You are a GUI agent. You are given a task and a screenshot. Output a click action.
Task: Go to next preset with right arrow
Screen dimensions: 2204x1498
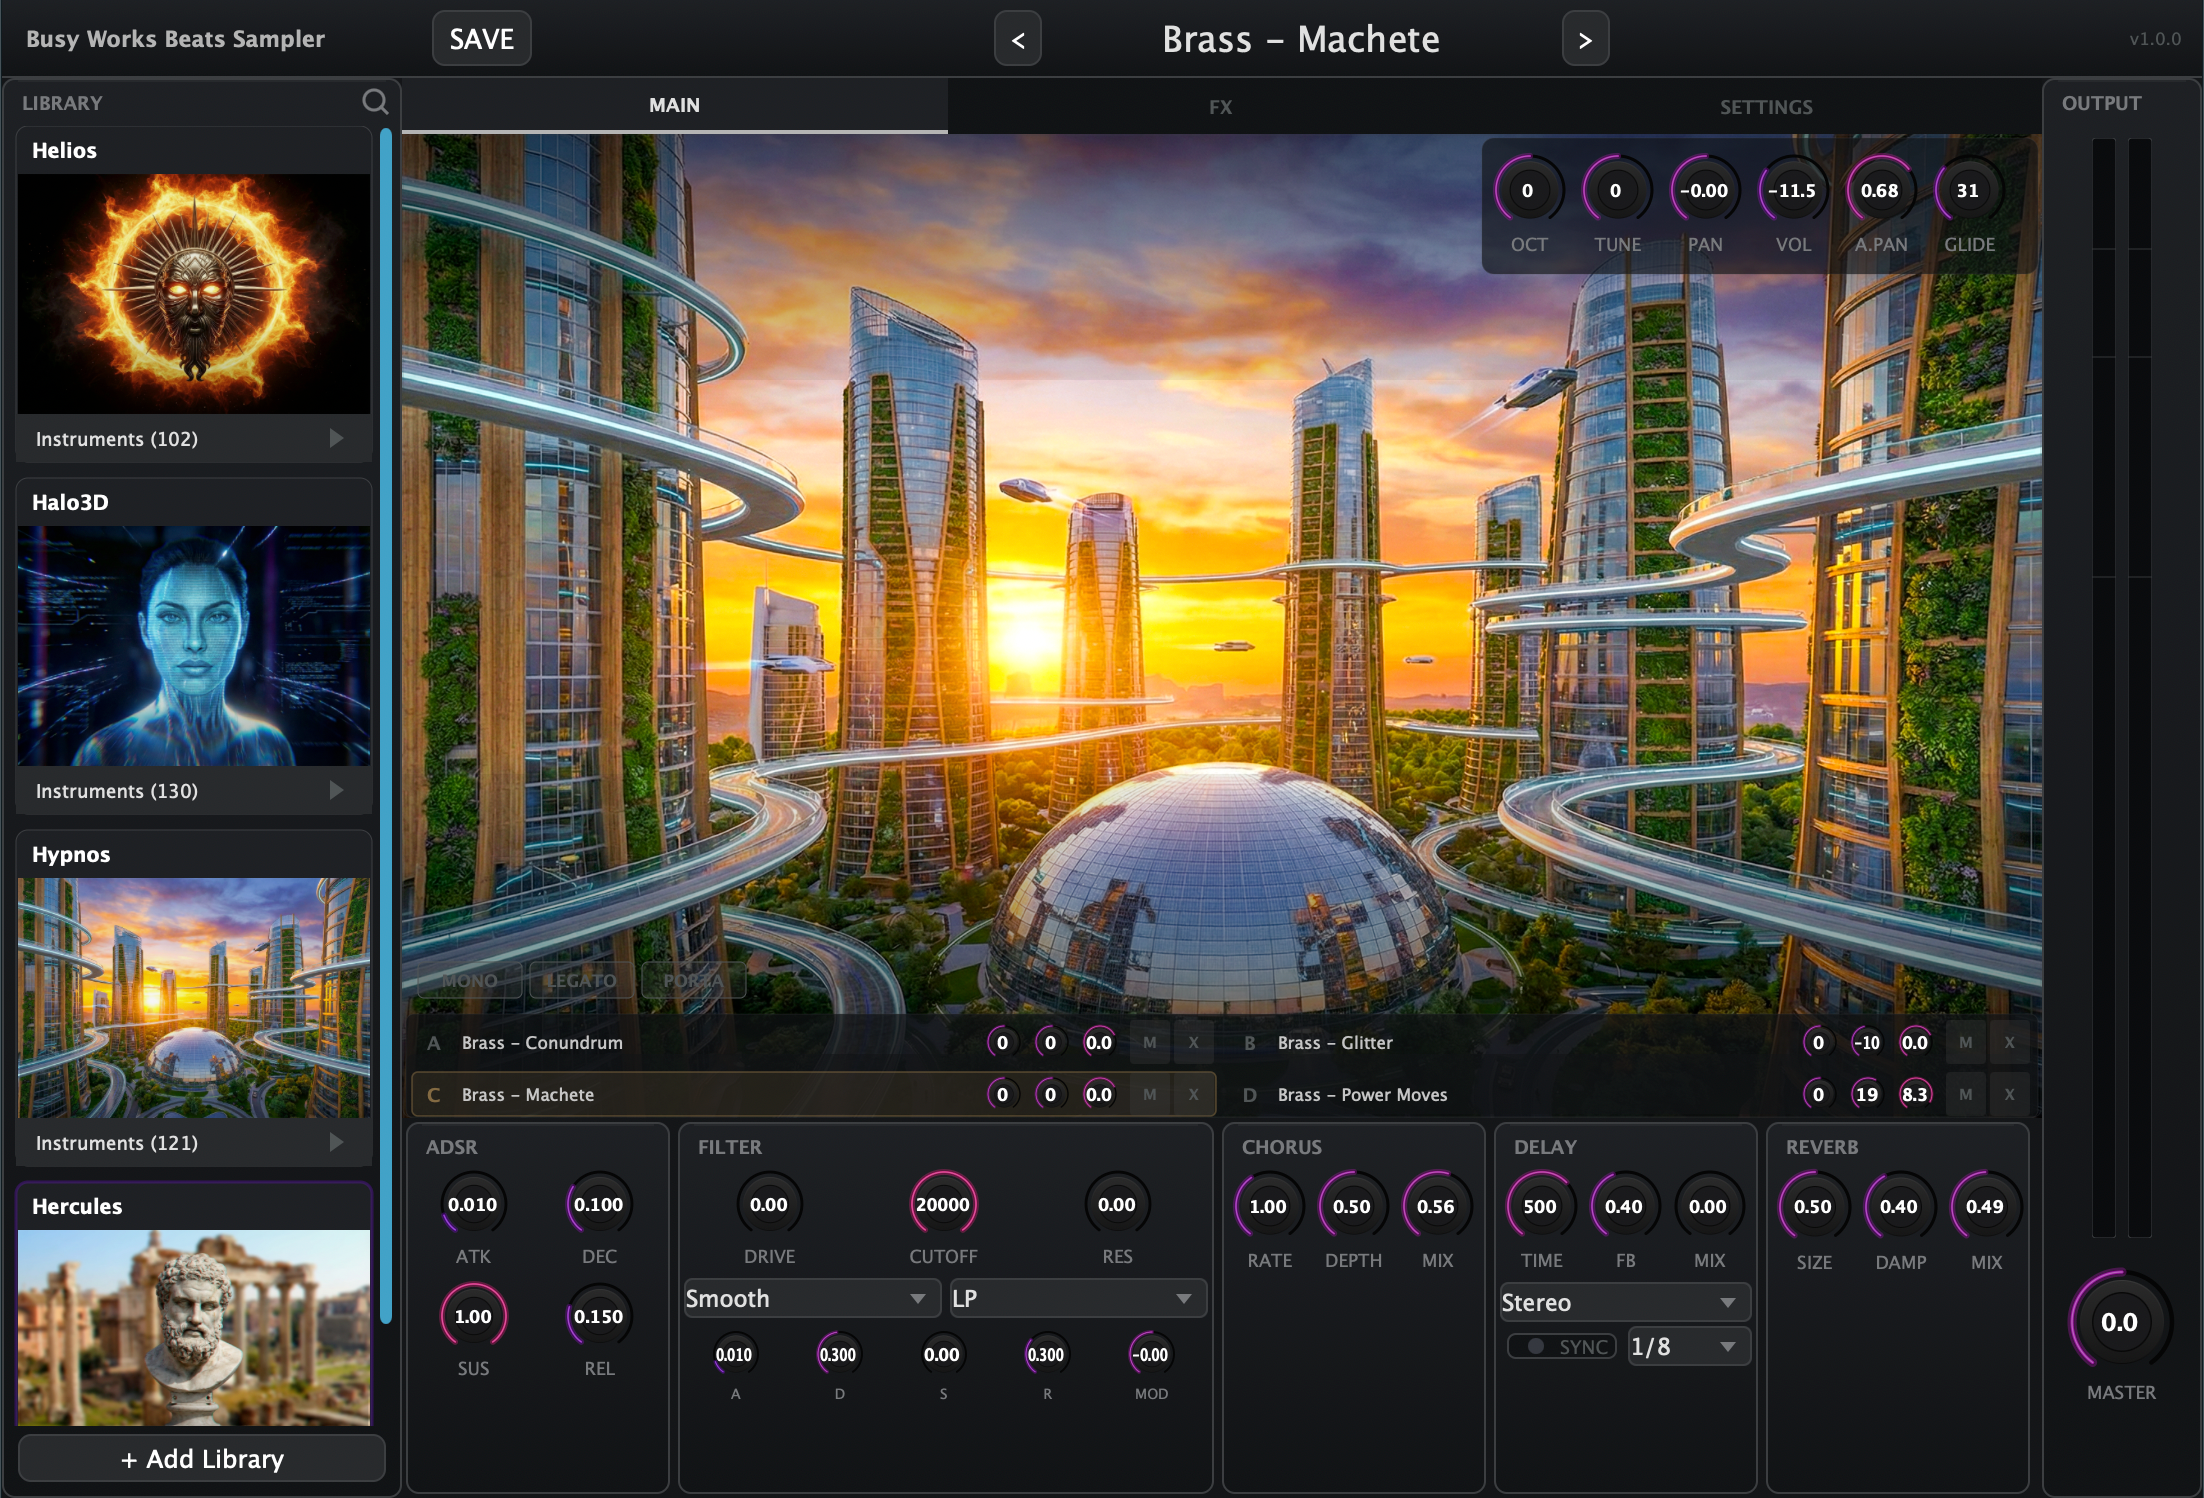[1585, 39]
